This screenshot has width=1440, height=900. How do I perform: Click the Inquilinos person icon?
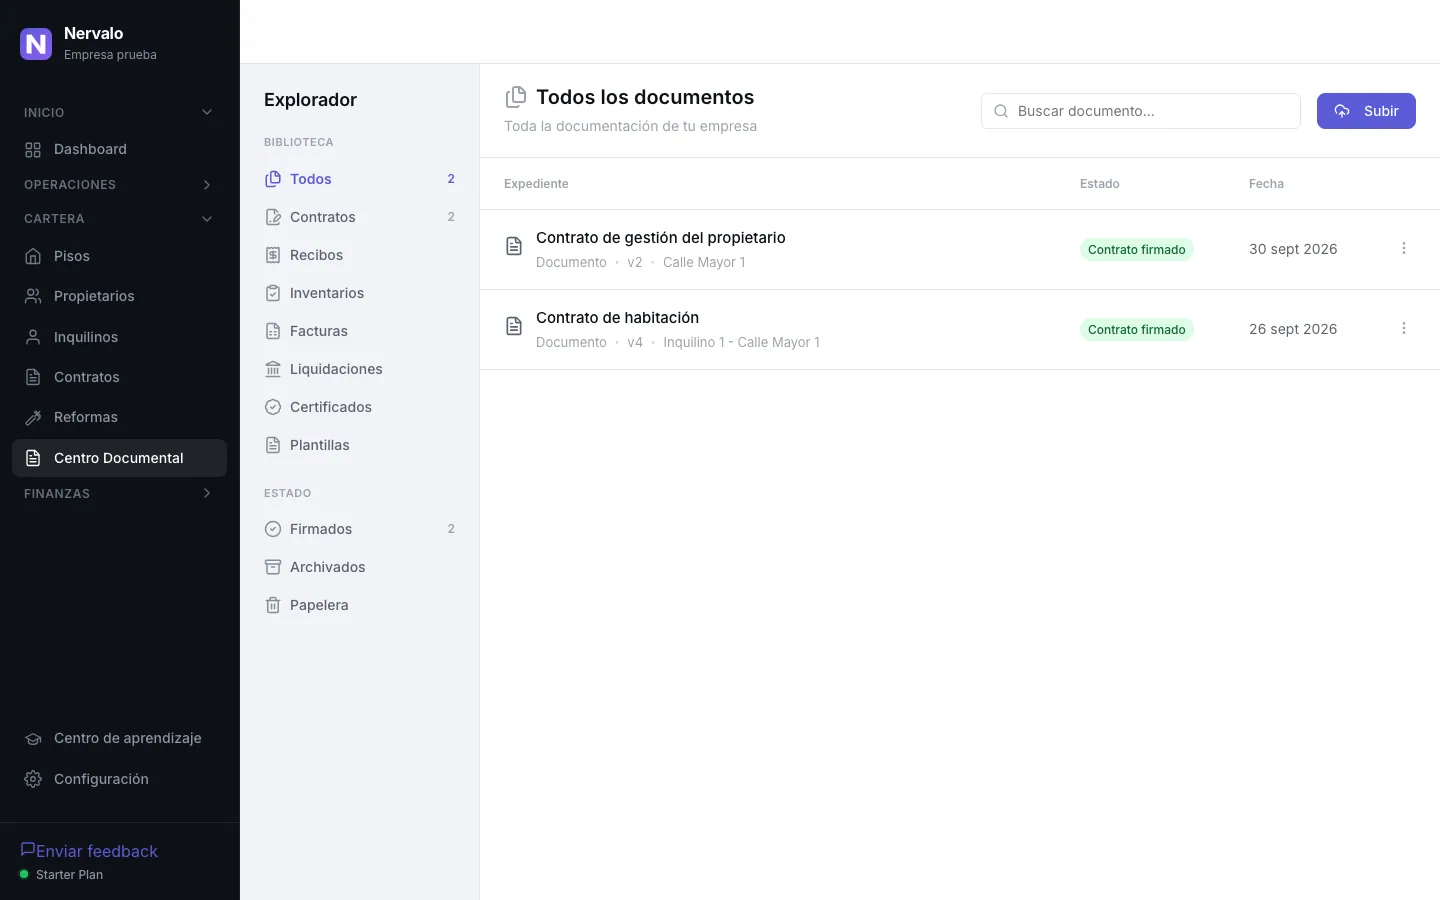[33, 337]
